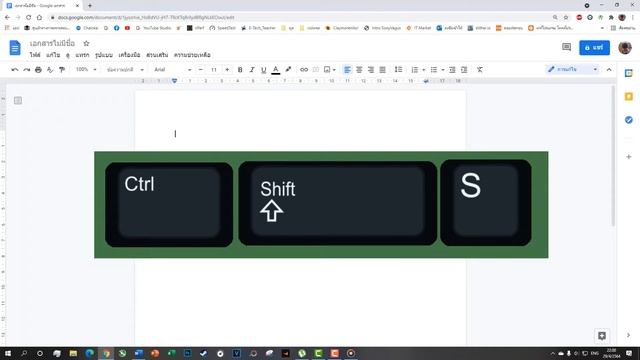Open the paragraph style dropdown
This screenshot has width=640, height=360.
(x=125, y=70)
